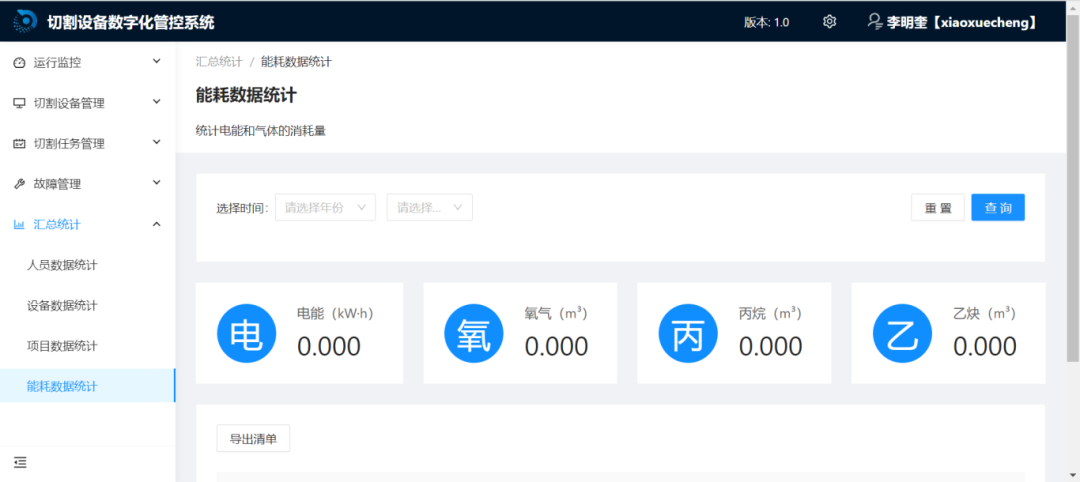Click the blue 氧 circle icon
The width and height of the screenshot is (1080, 482).
(473, 333)
